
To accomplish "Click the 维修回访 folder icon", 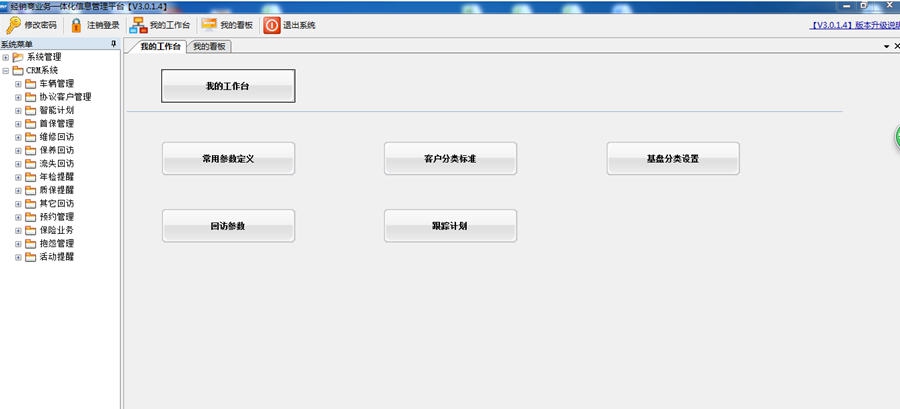I will coord(30,137).
